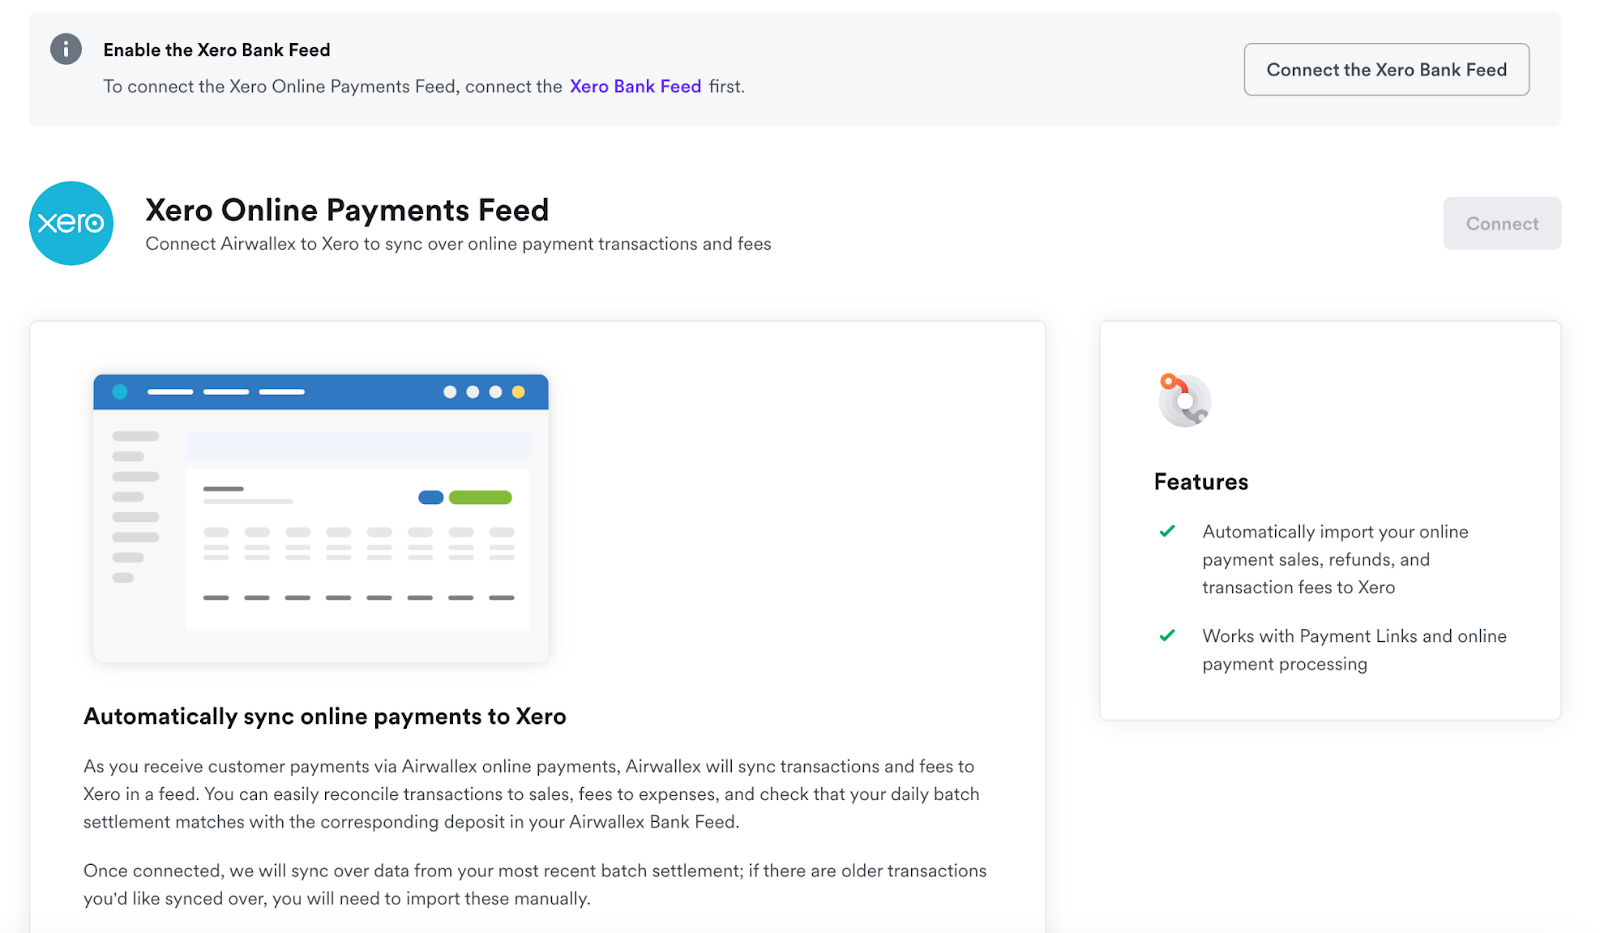Click the green pill in the illustration
This screenshot has height=933, width=1600.
click(480, 498)
